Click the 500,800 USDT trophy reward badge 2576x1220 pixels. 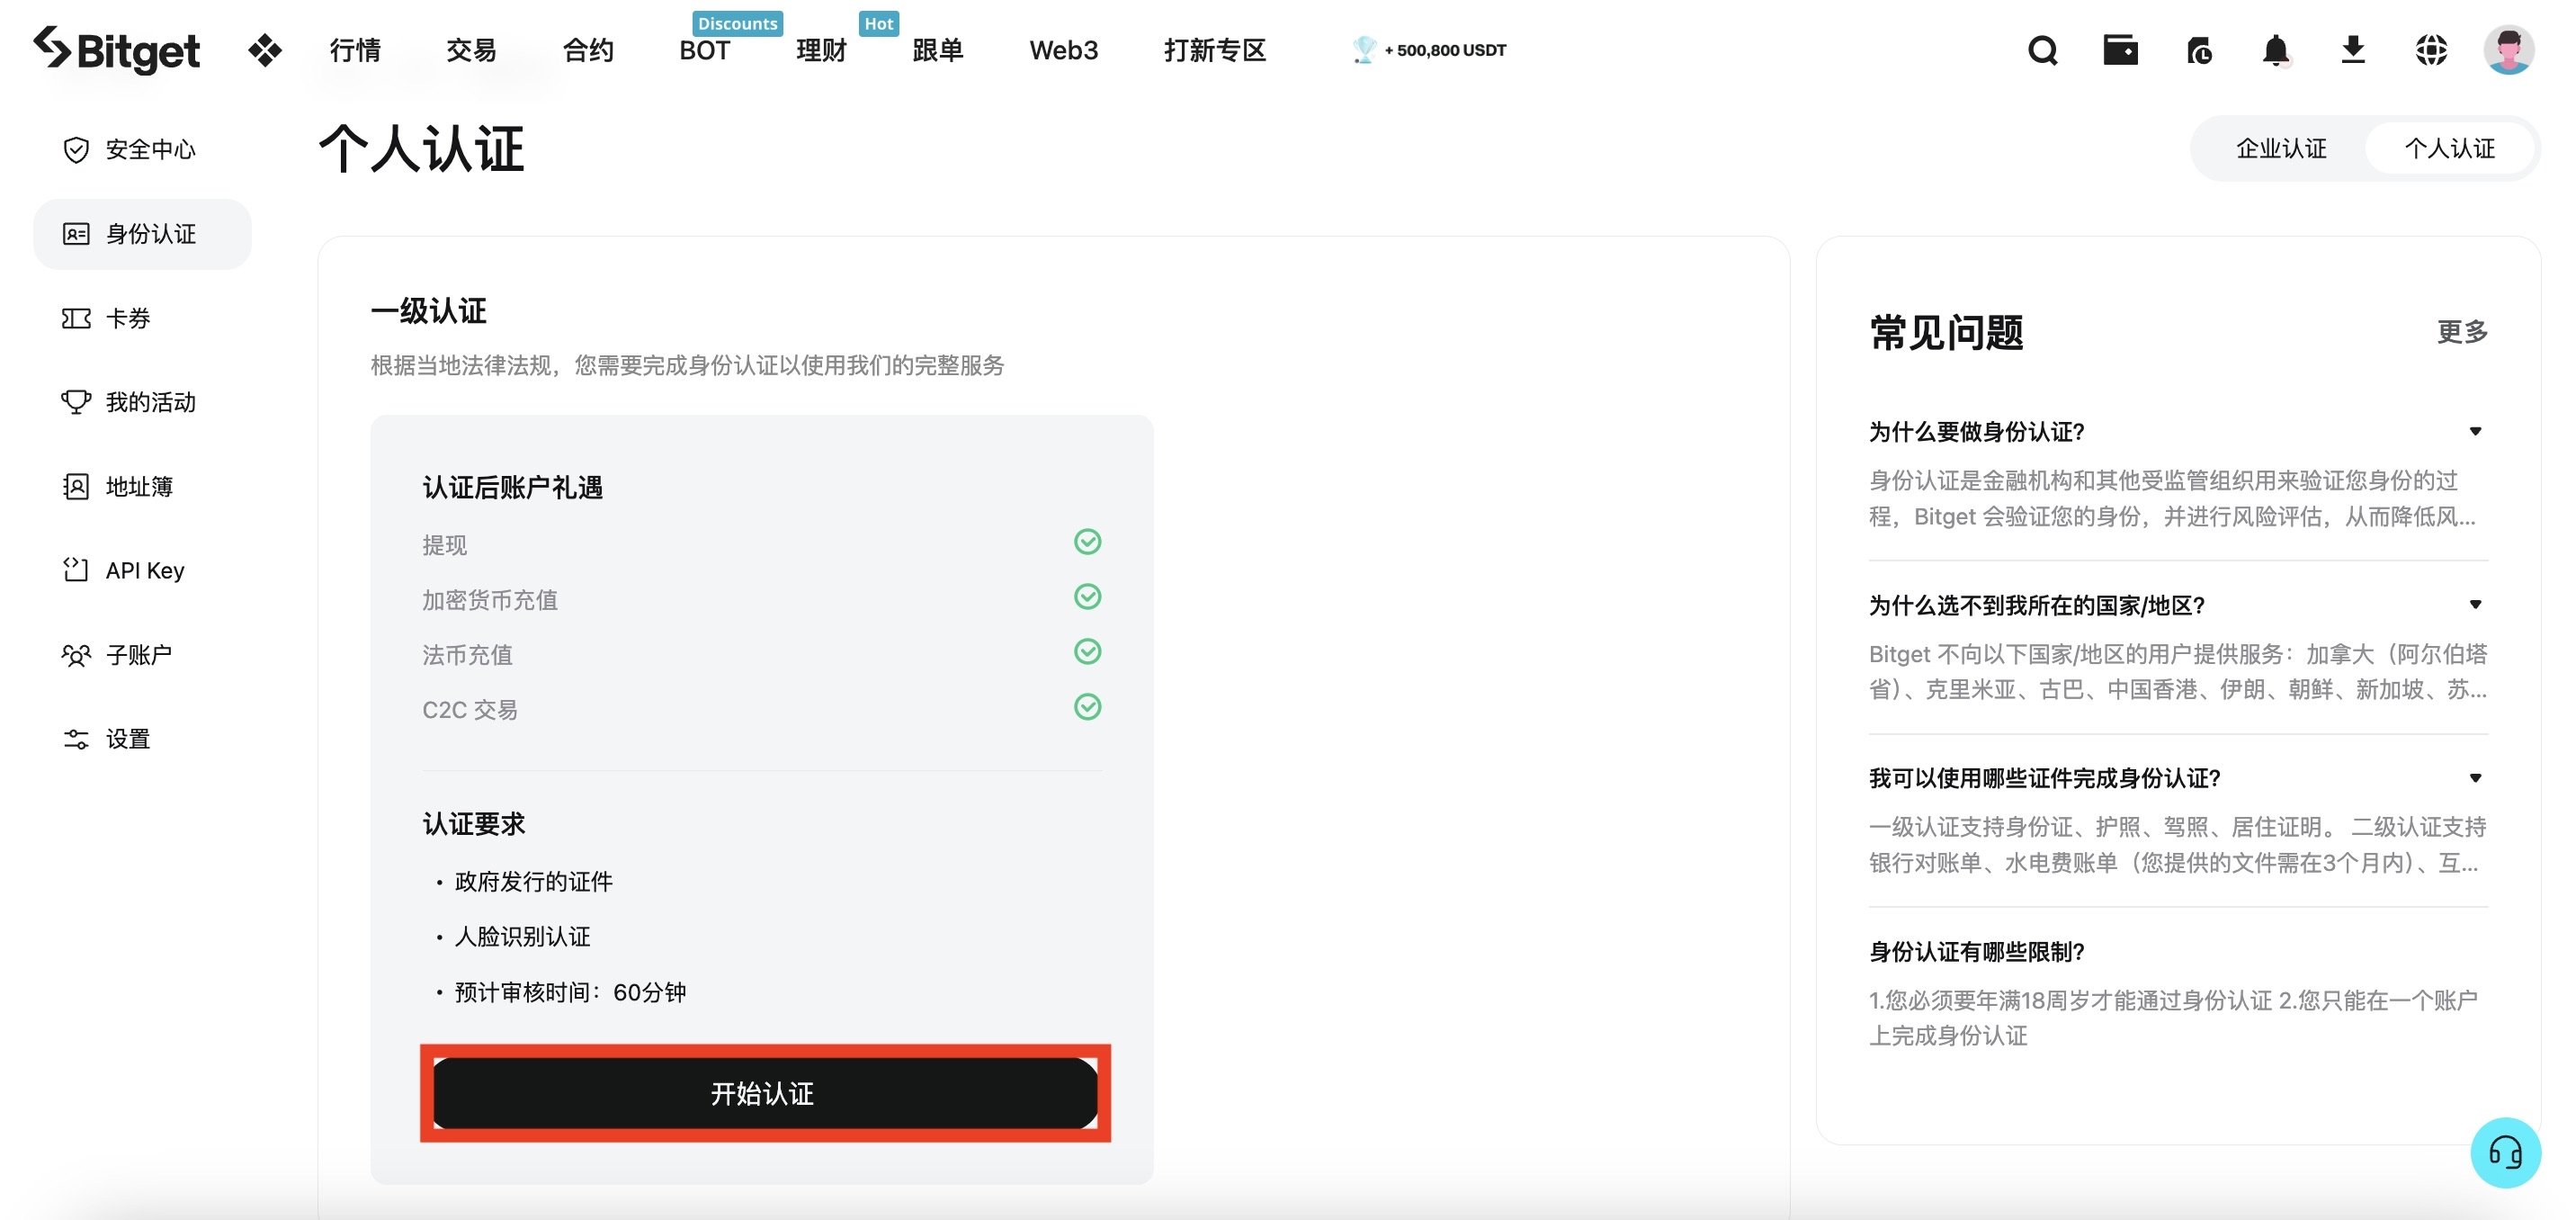pos(1430,49)
